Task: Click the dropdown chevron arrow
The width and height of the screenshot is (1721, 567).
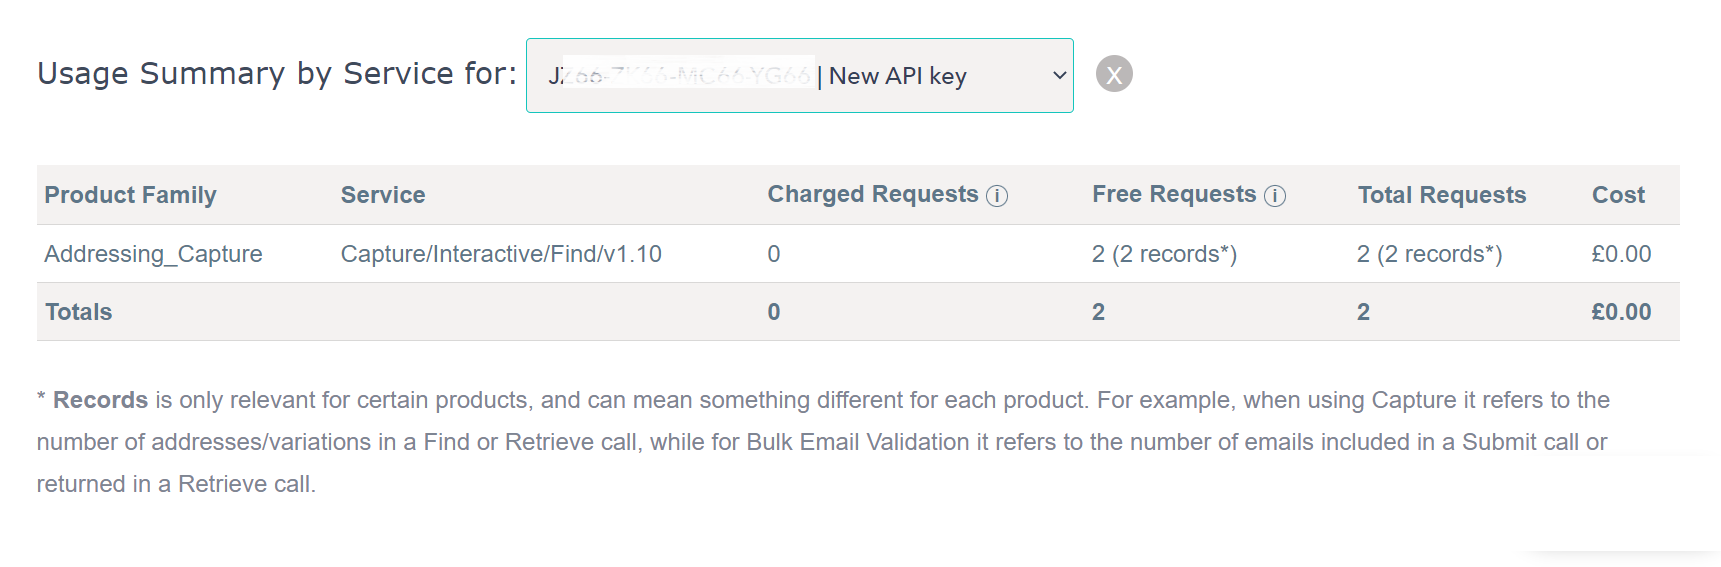Action: [1059, 75]
